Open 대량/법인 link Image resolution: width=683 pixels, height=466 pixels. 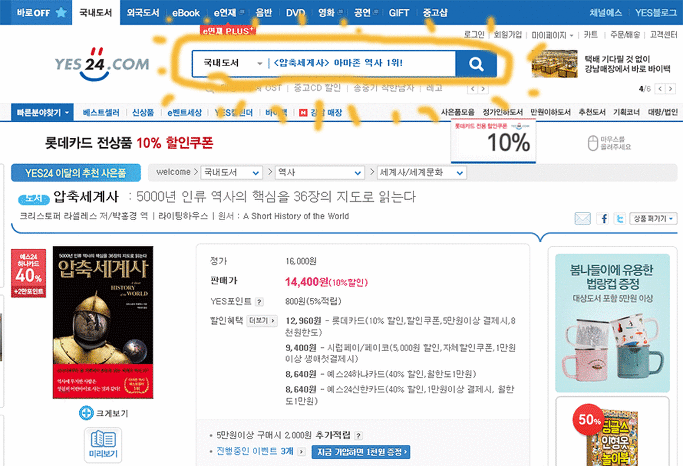(x=663, y=112)
